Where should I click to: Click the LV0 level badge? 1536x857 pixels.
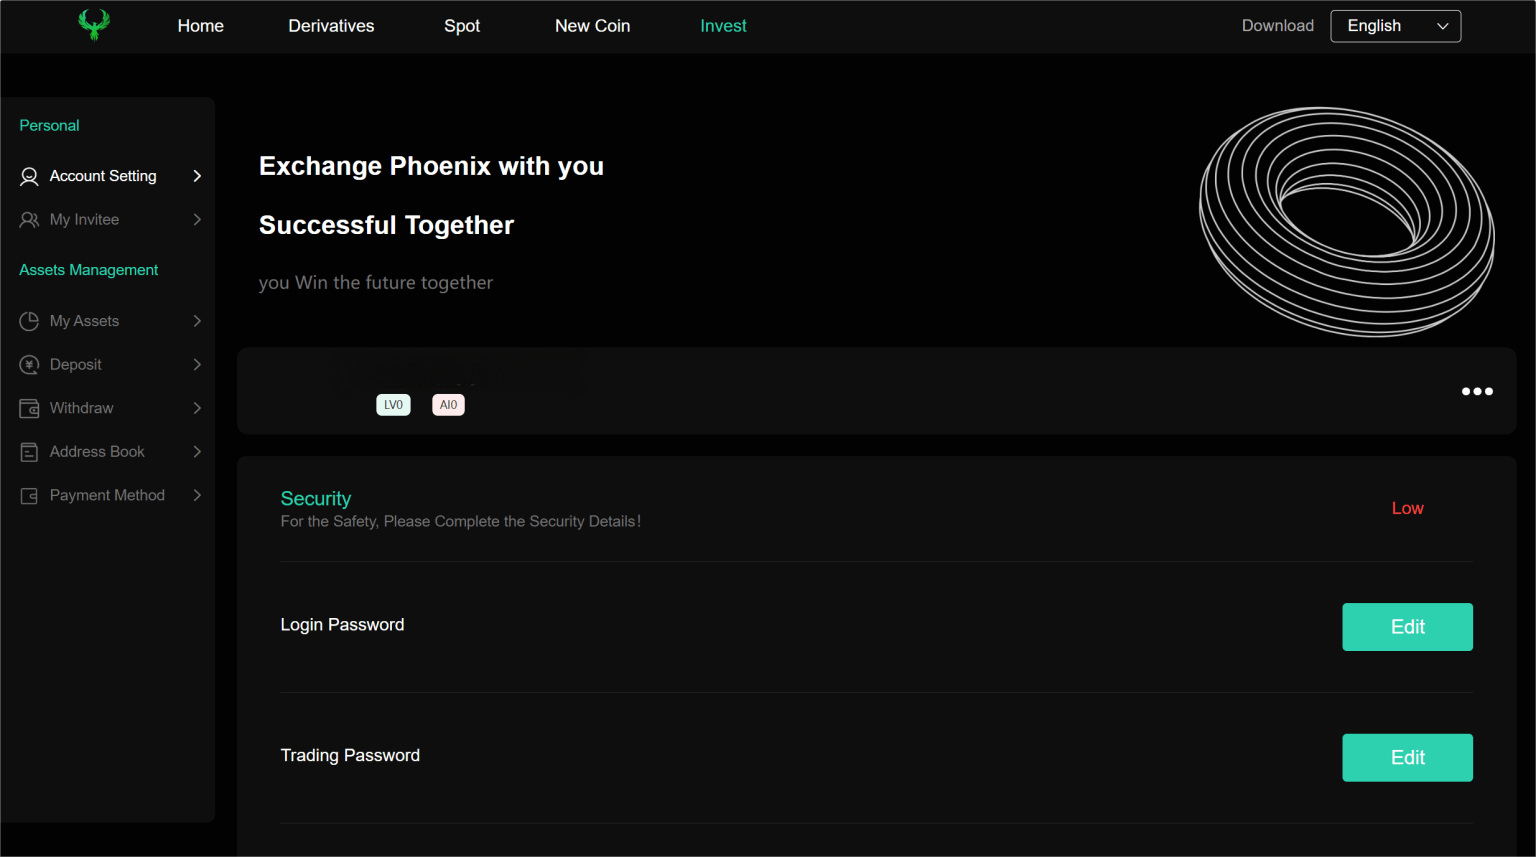tap(393, 405)
